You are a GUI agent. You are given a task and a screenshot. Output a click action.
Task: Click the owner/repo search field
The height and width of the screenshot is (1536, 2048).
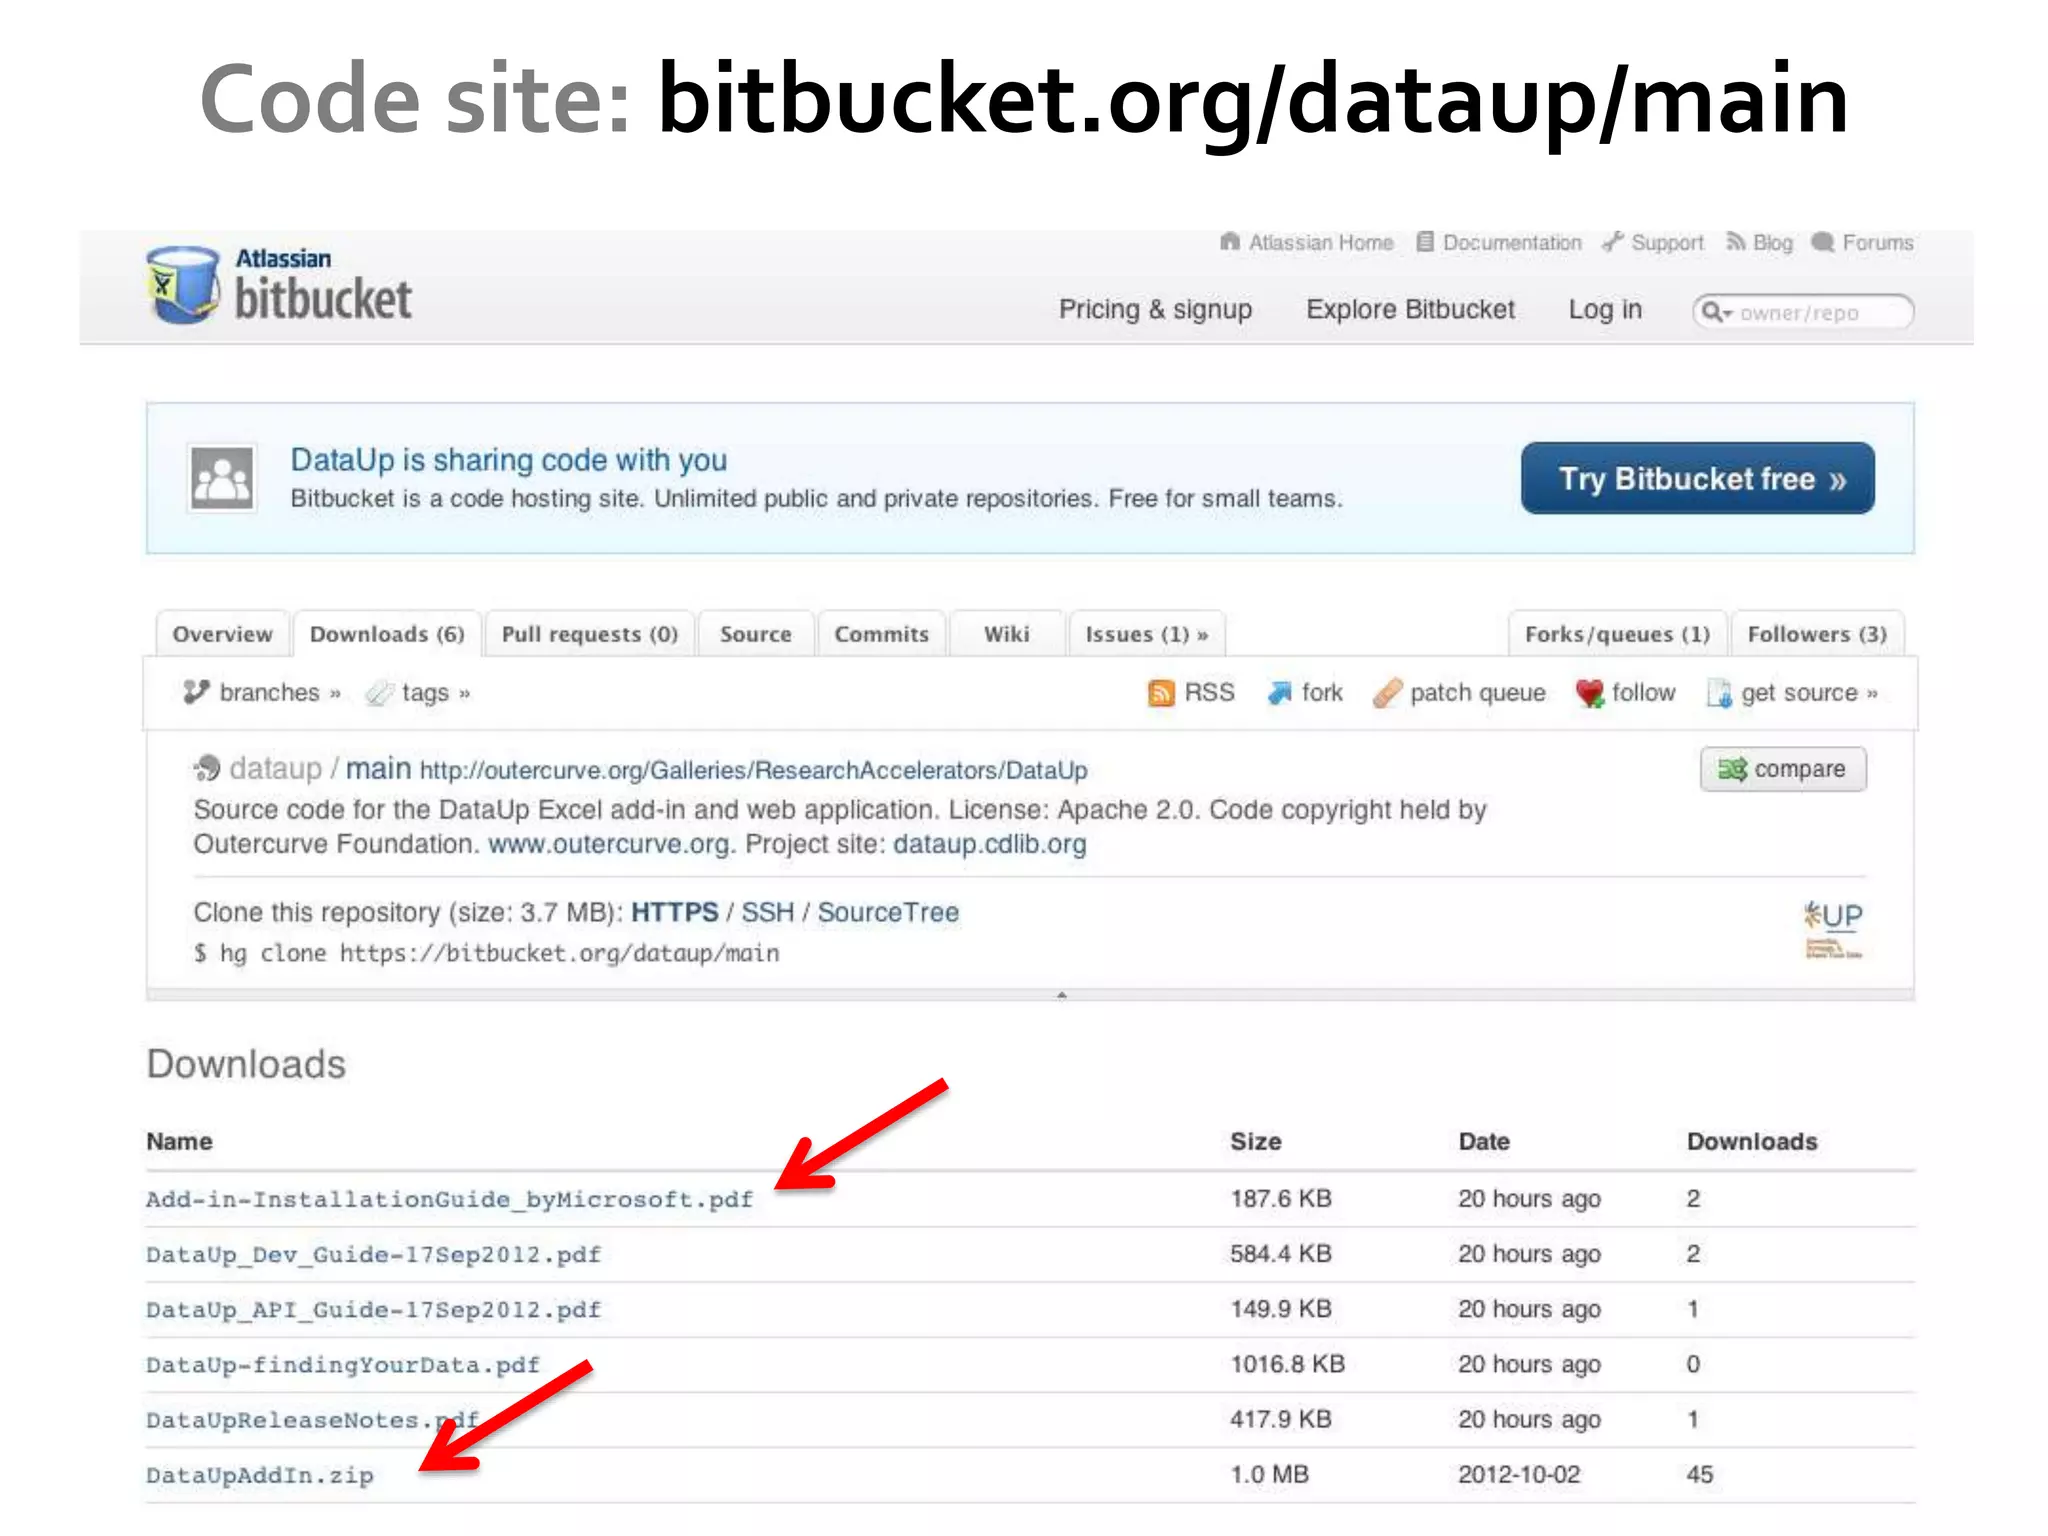[1803, 312]
